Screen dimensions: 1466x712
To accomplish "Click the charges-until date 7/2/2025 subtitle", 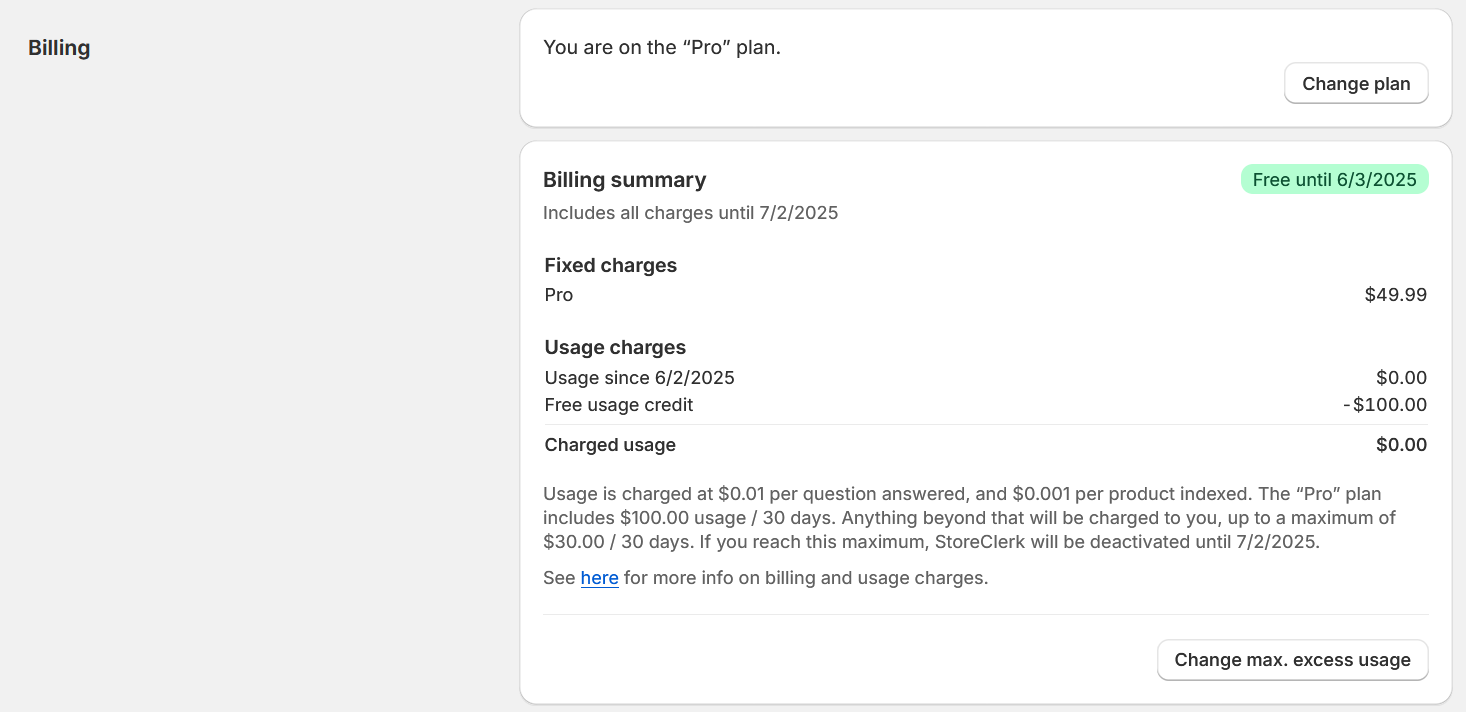I will 690,213.
